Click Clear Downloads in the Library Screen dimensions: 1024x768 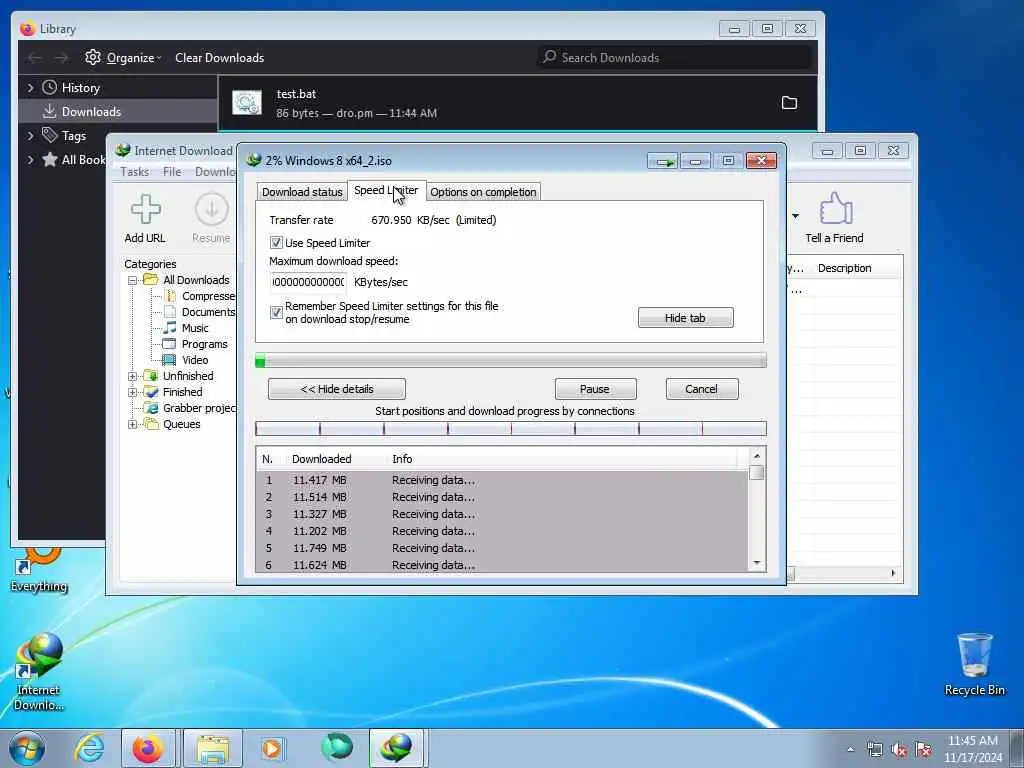(x=219, y=57)
